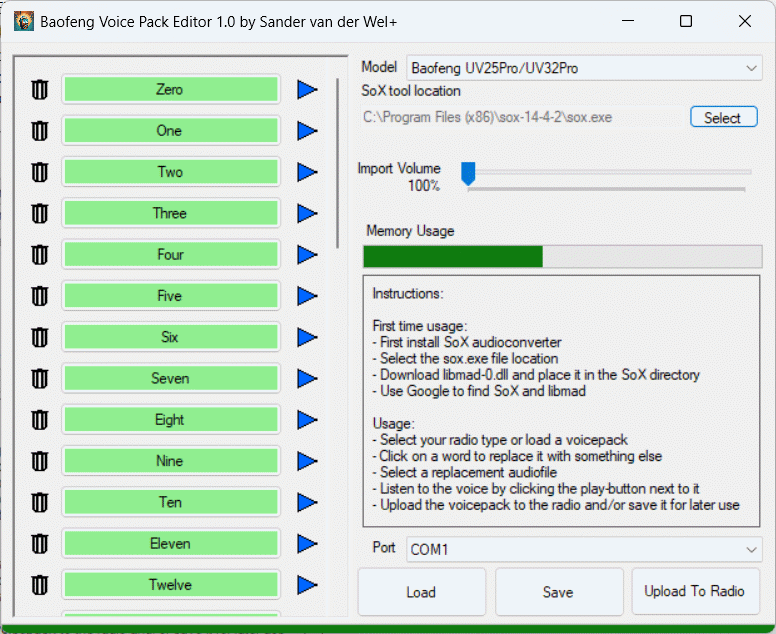776x634 pixels.
Task: Play the voice clip for Zero
Action: pyautogui.click(x=307, y=90)
